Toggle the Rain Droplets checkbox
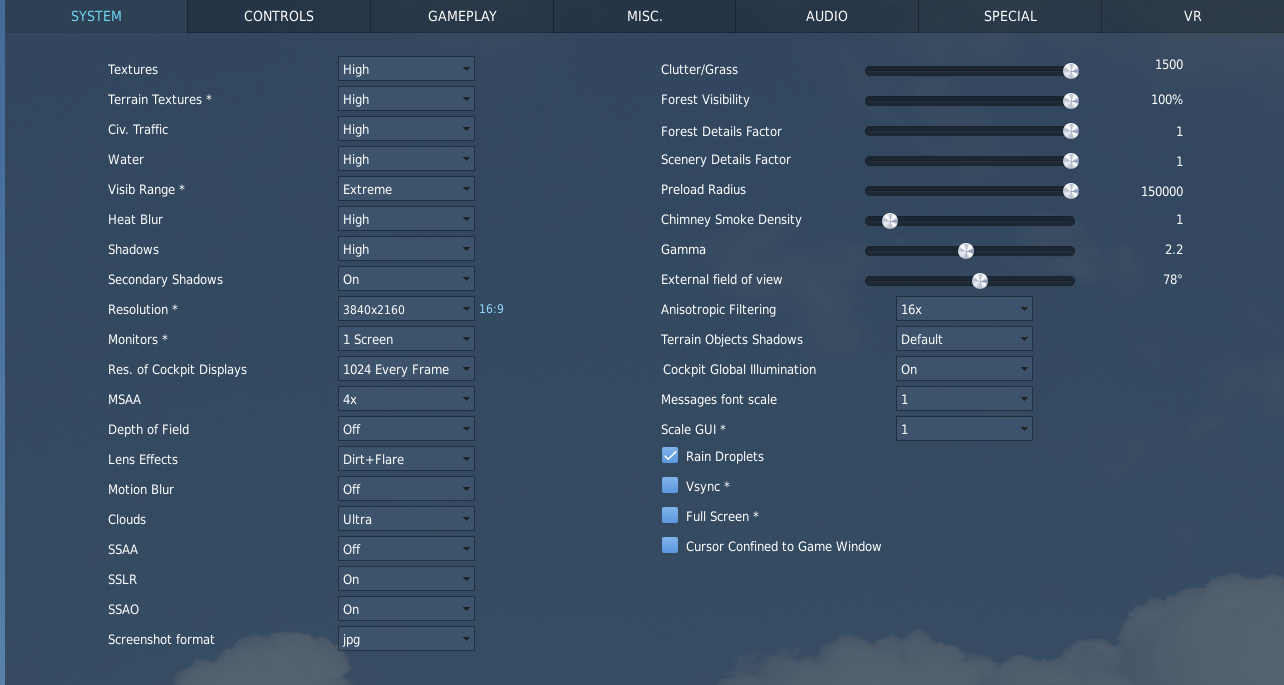Image resolution: width=1284 pixels, height=685 pixels. pos(670,456)
